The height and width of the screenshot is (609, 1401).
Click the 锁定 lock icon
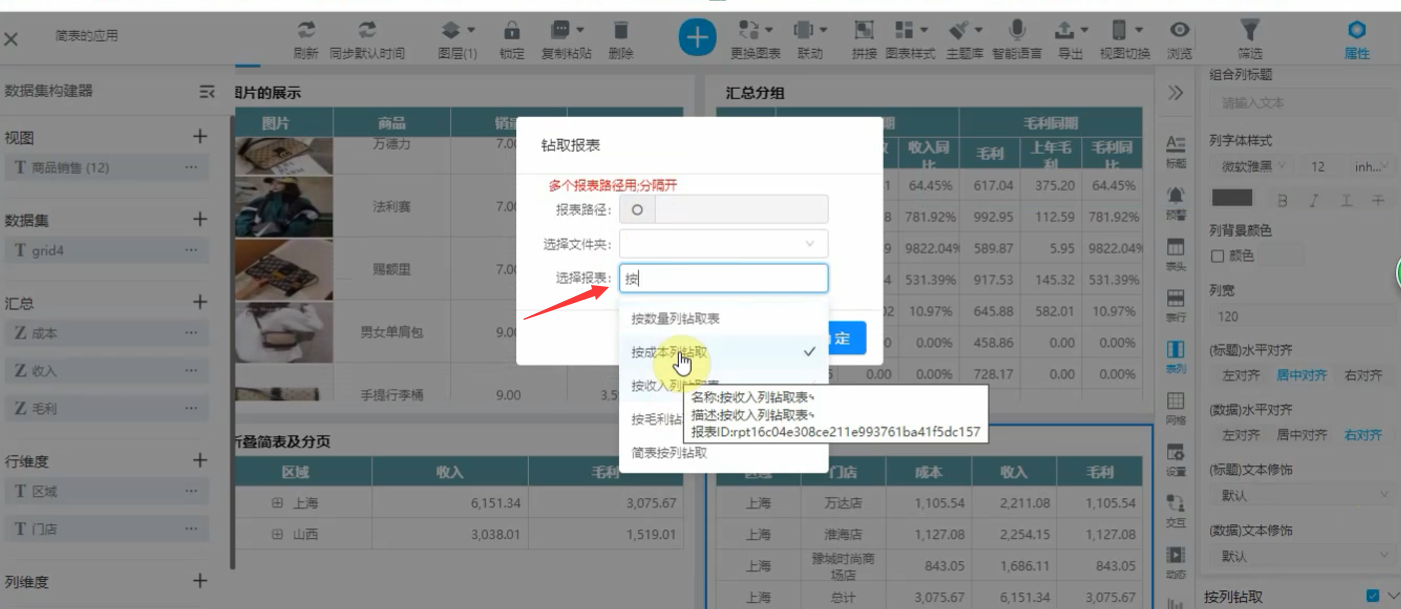point(511,30)
